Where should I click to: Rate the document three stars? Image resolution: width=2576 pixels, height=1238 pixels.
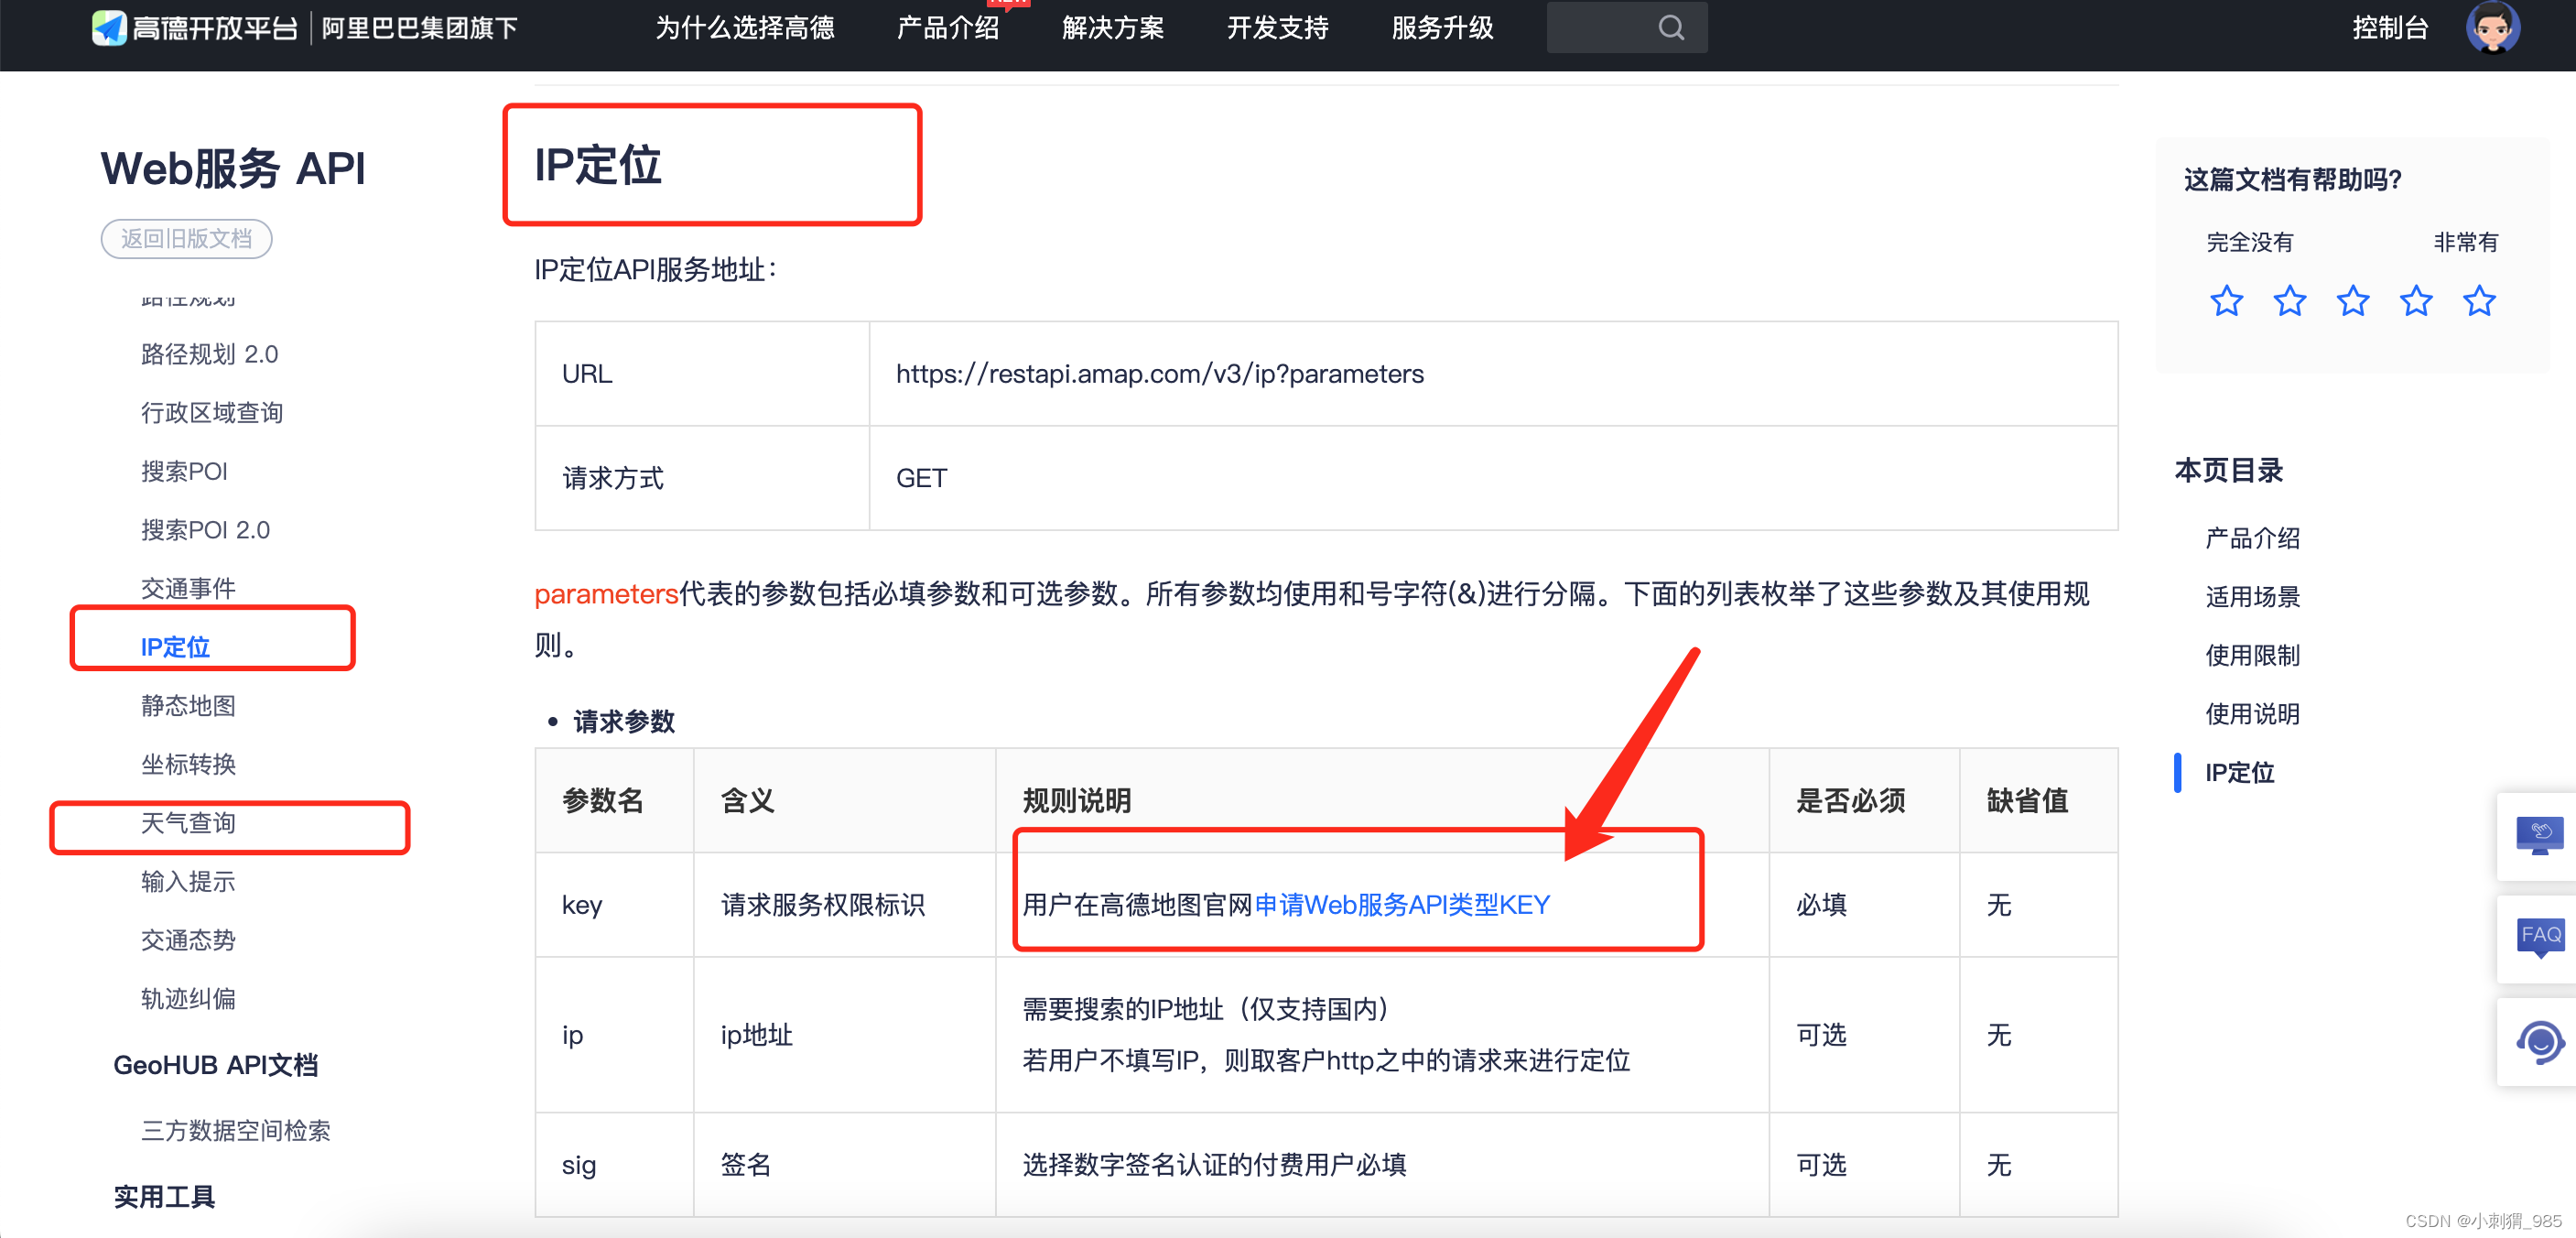pos(2352,301)
